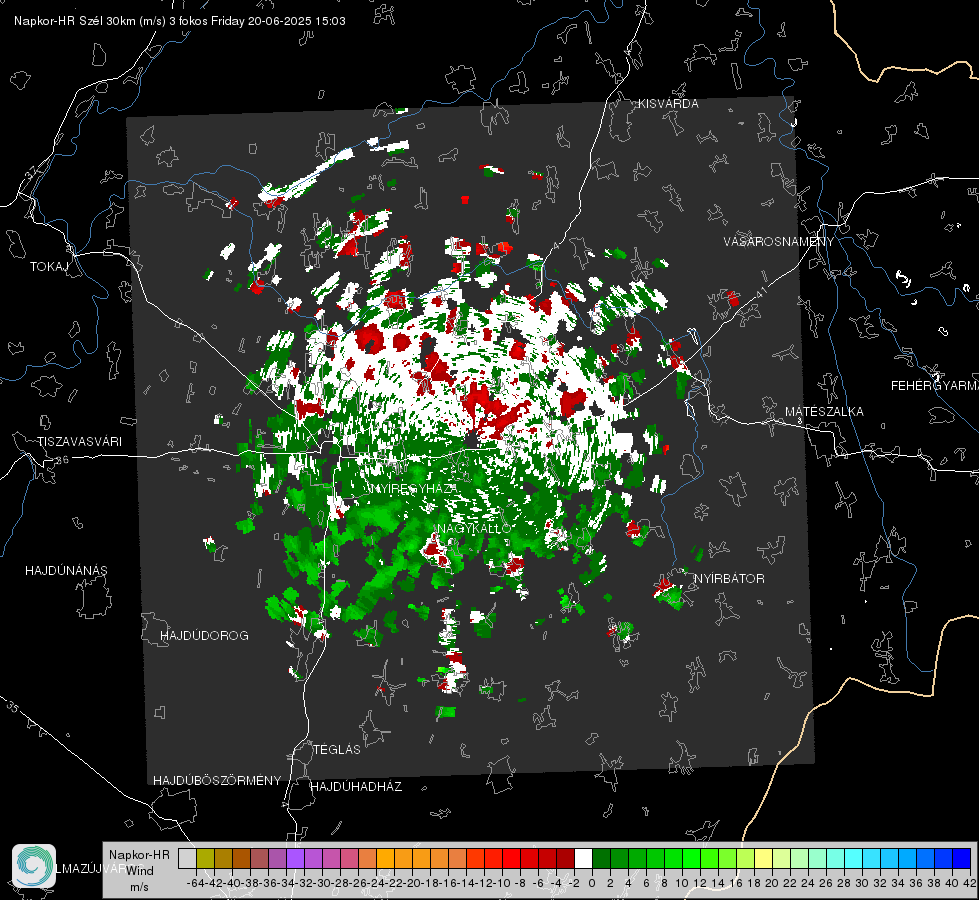Pick the grey first swatch in legend
979x900 pixels.
pos(187,859)
